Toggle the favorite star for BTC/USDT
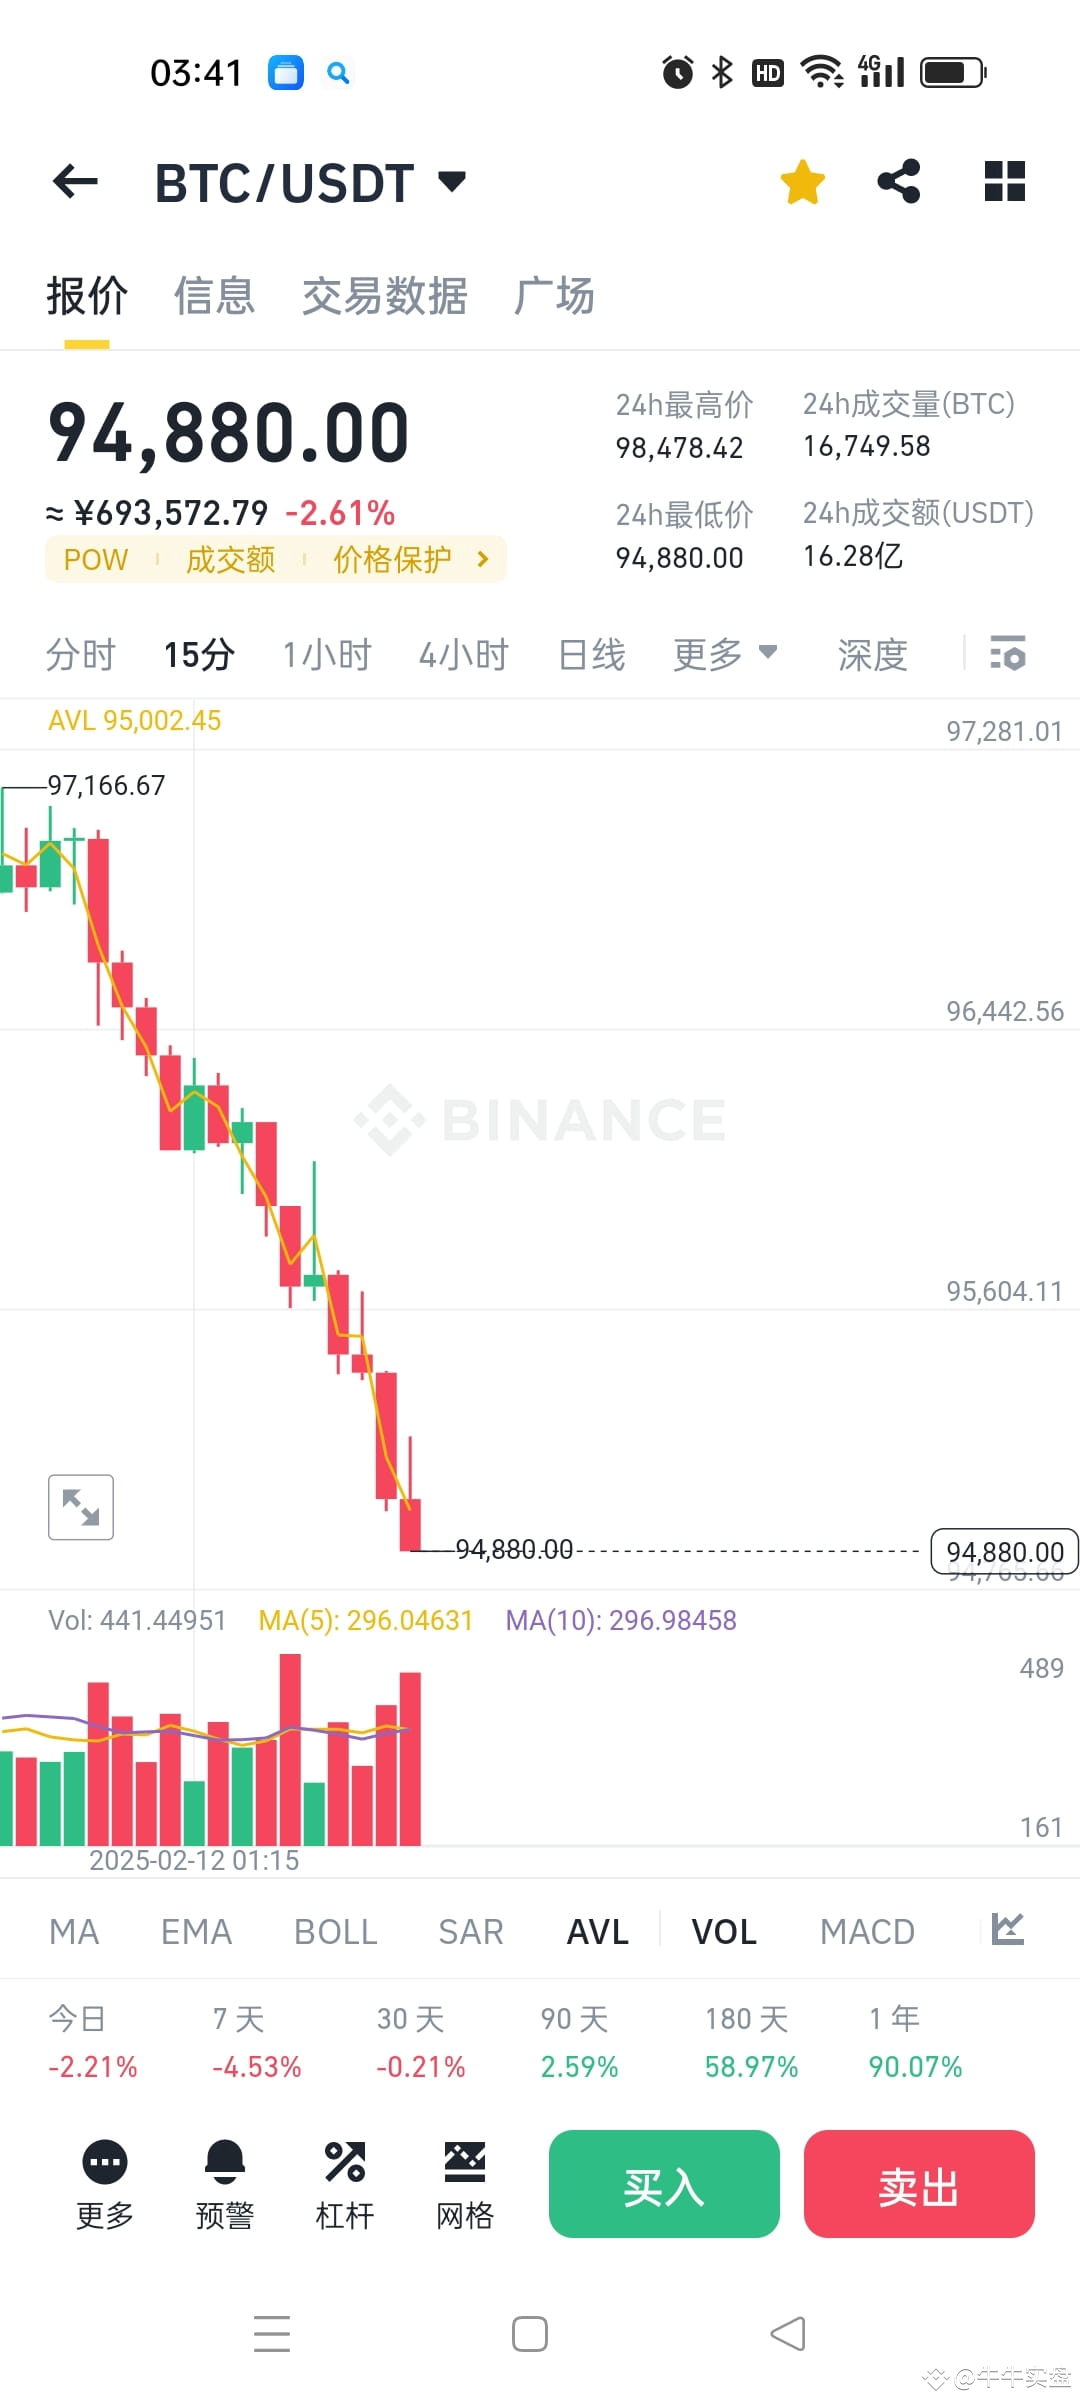 [x=802, y=180]
